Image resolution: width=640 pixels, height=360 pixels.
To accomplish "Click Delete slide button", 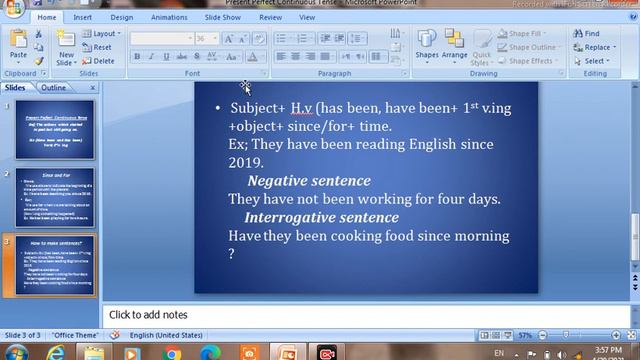I will click(98, 61).
